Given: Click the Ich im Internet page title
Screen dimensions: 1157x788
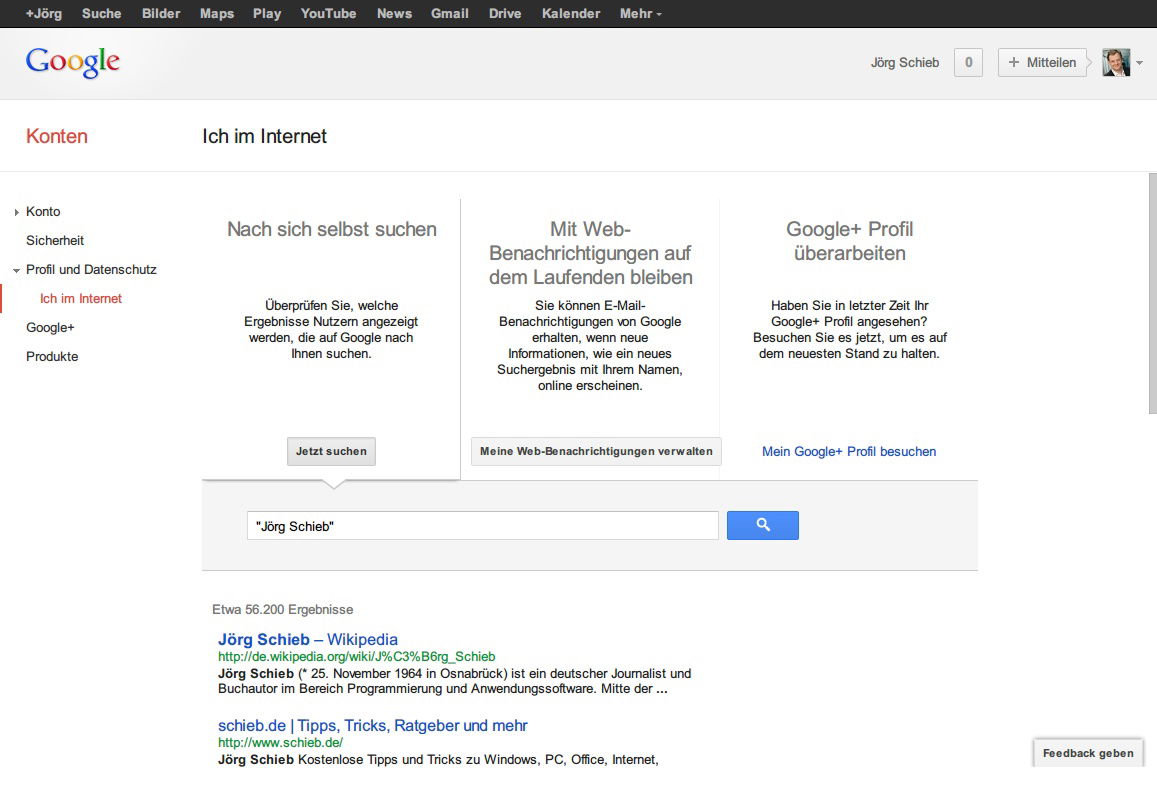Looking at the screenshot, I should click(x=264, y=136).
